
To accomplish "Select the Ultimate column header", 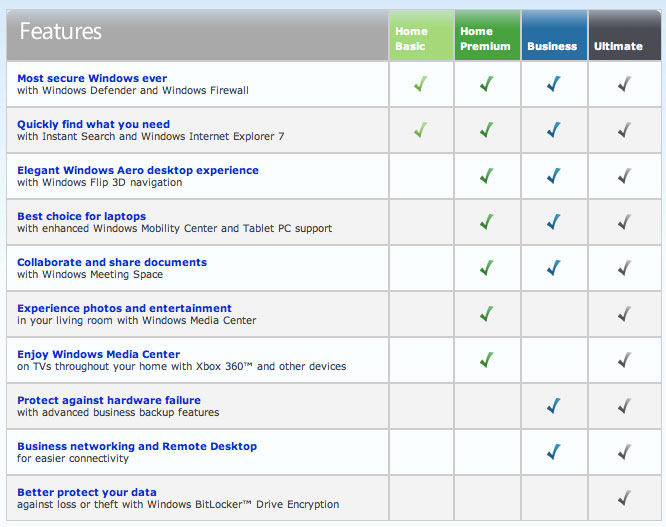I will pyautogui.click(x=619, y=45).
